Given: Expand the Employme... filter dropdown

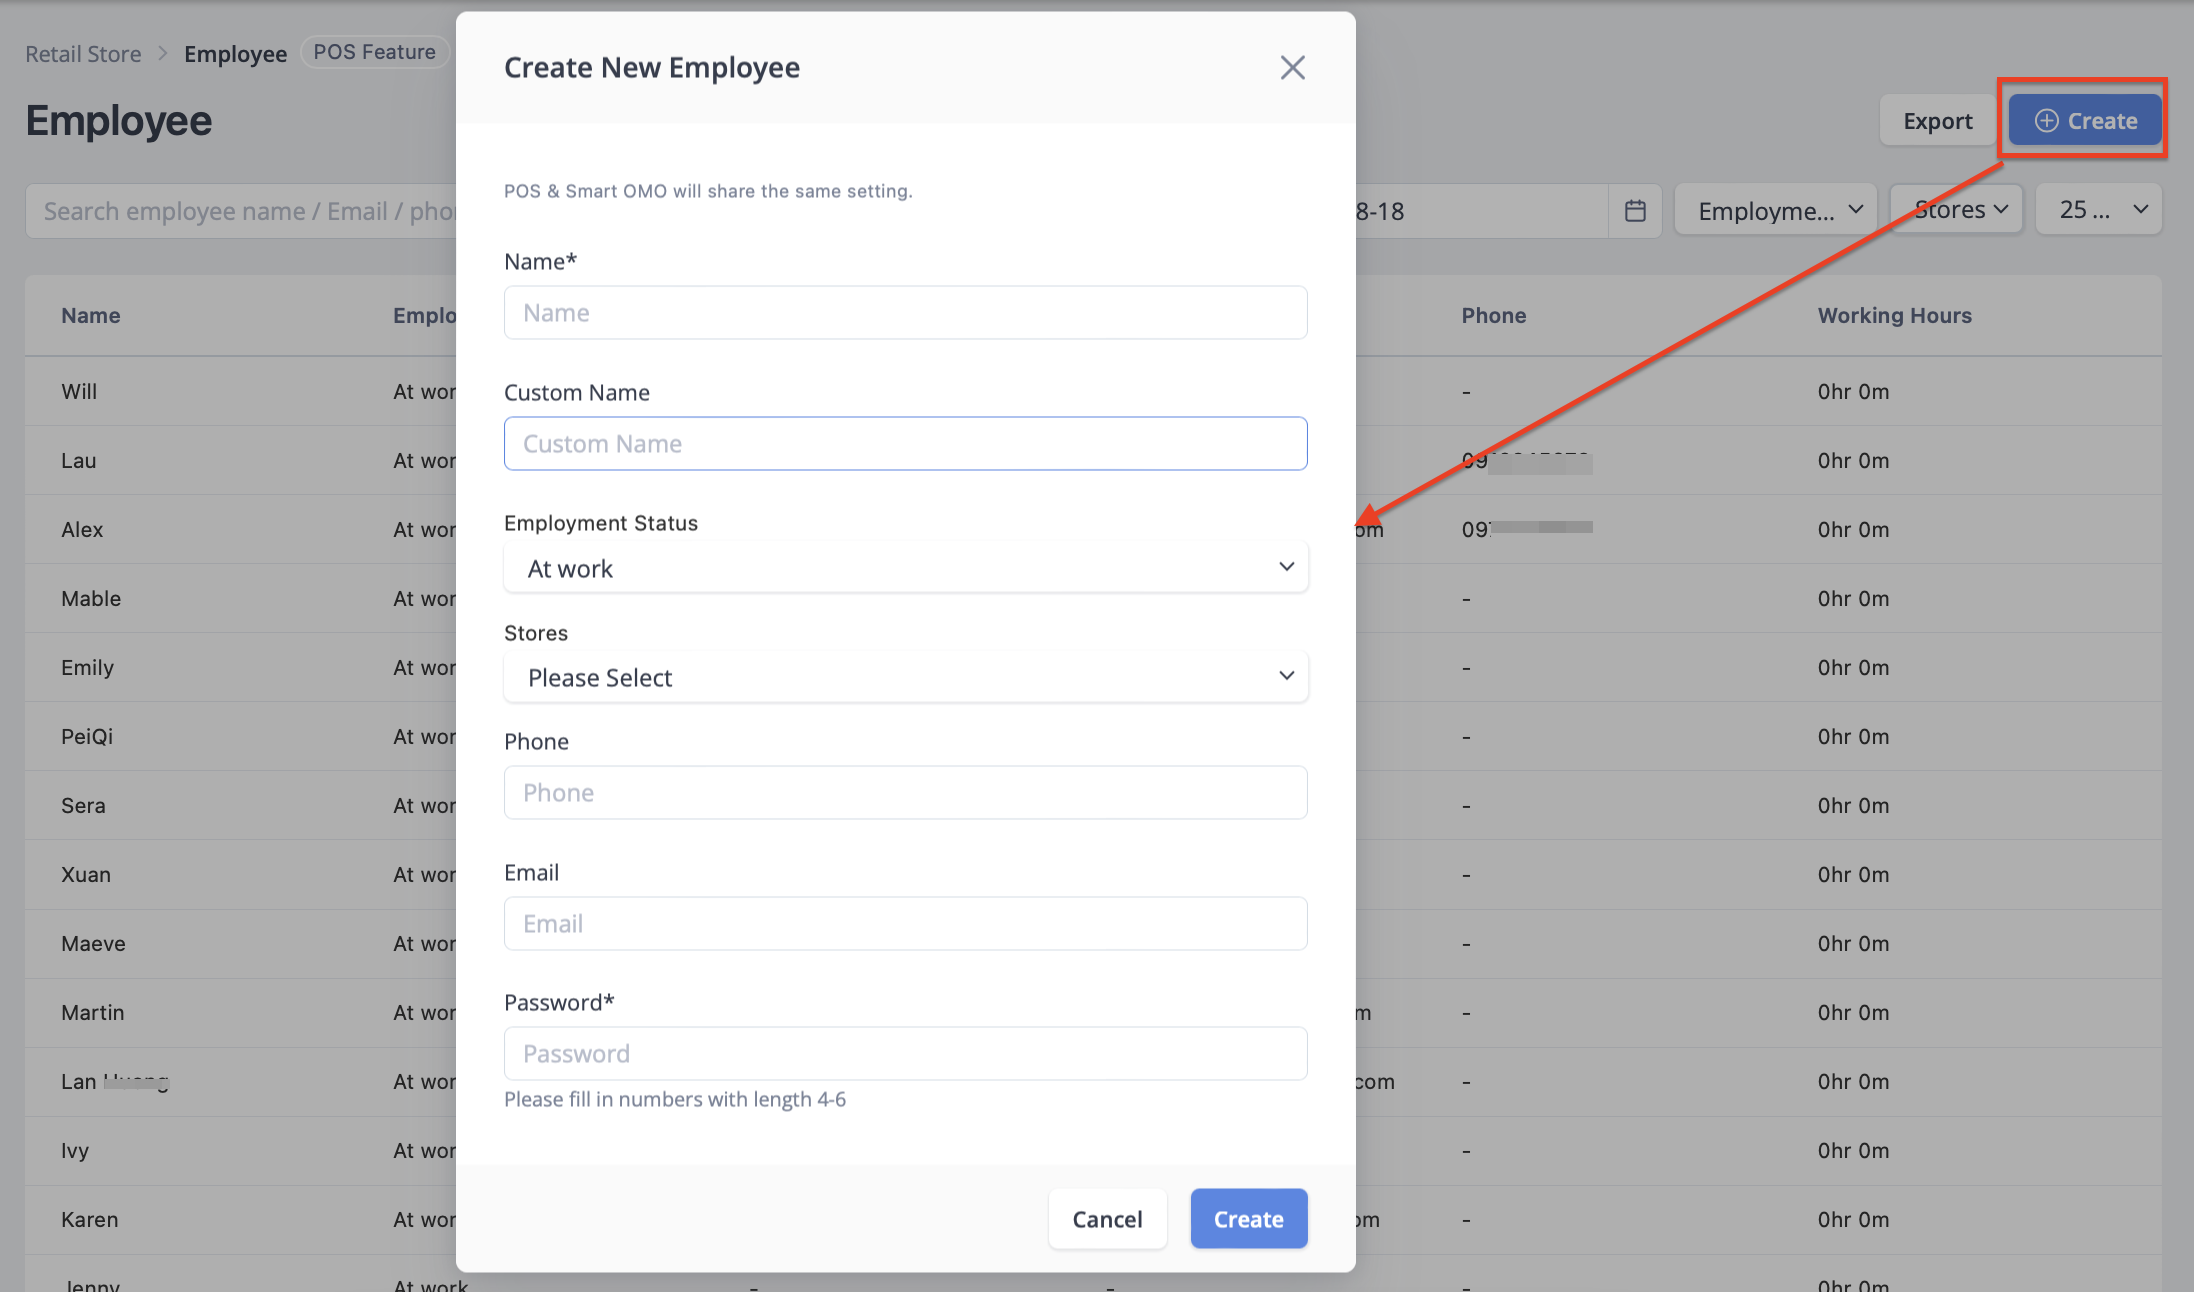Looking at the screenshot, I should [x=1776, y=211].
